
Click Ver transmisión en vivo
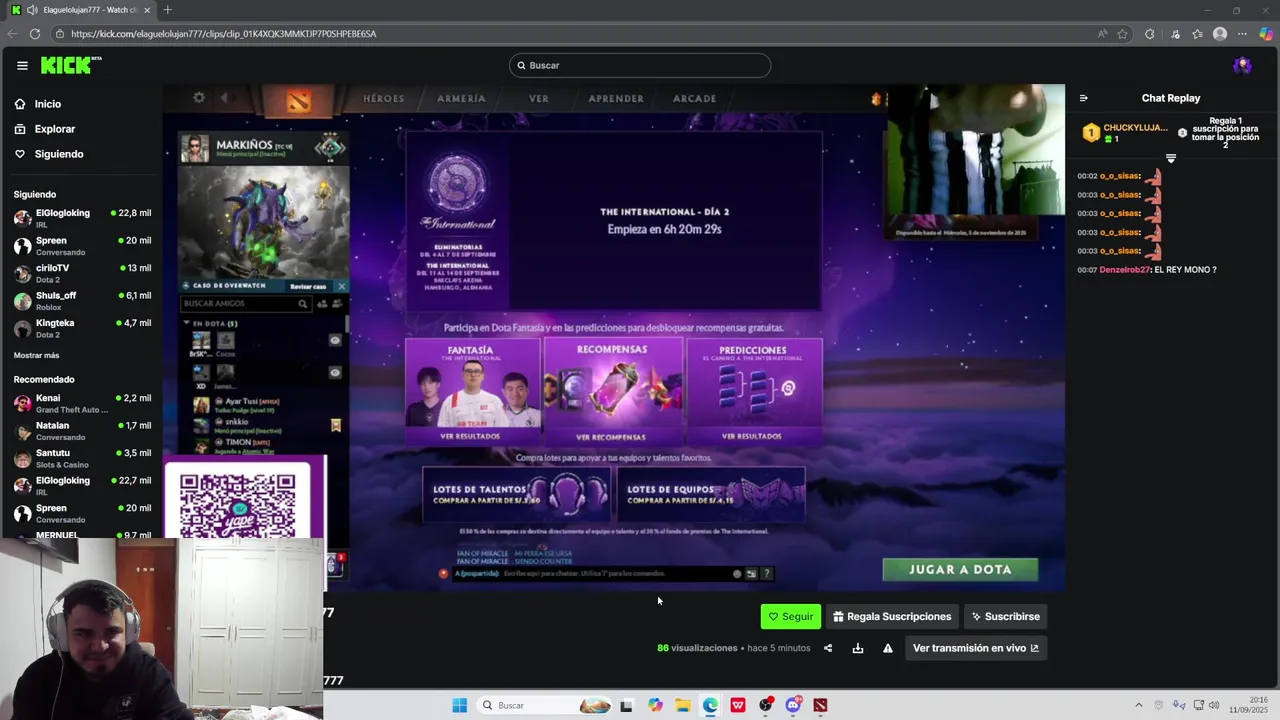pyautogui.click(x=975, y=648)
